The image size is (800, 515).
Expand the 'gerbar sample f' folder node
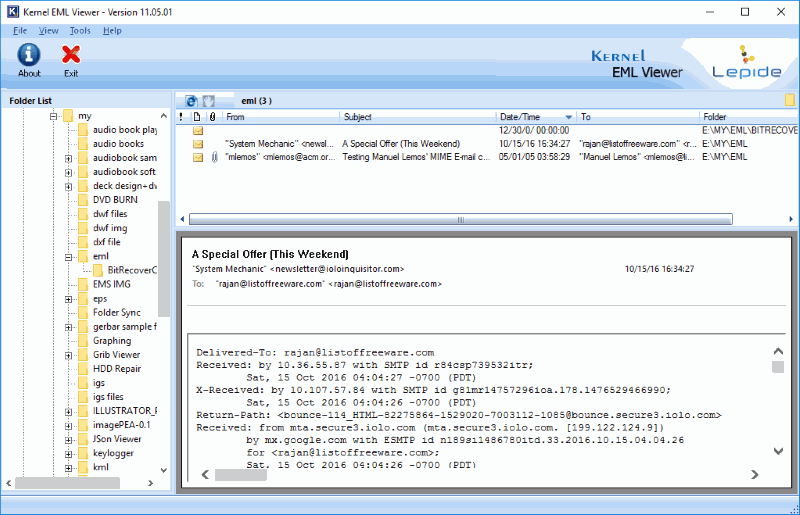click(x=68, y=328)
